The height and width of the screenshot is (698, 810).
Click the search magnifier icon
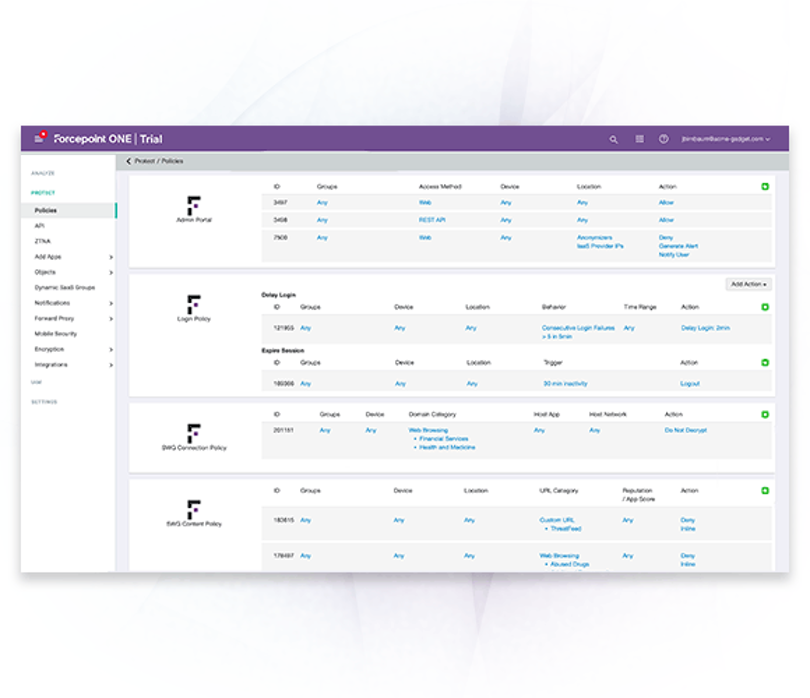tap(614, 140)
